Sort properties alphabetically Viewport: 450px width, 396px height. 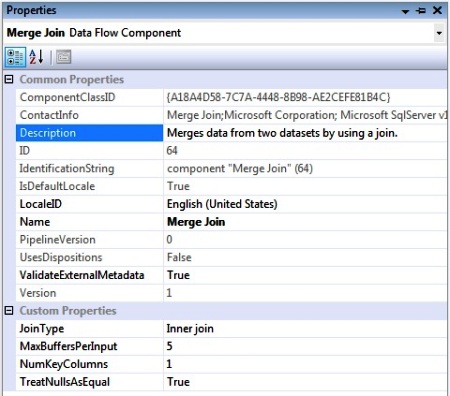coord(36,57)
